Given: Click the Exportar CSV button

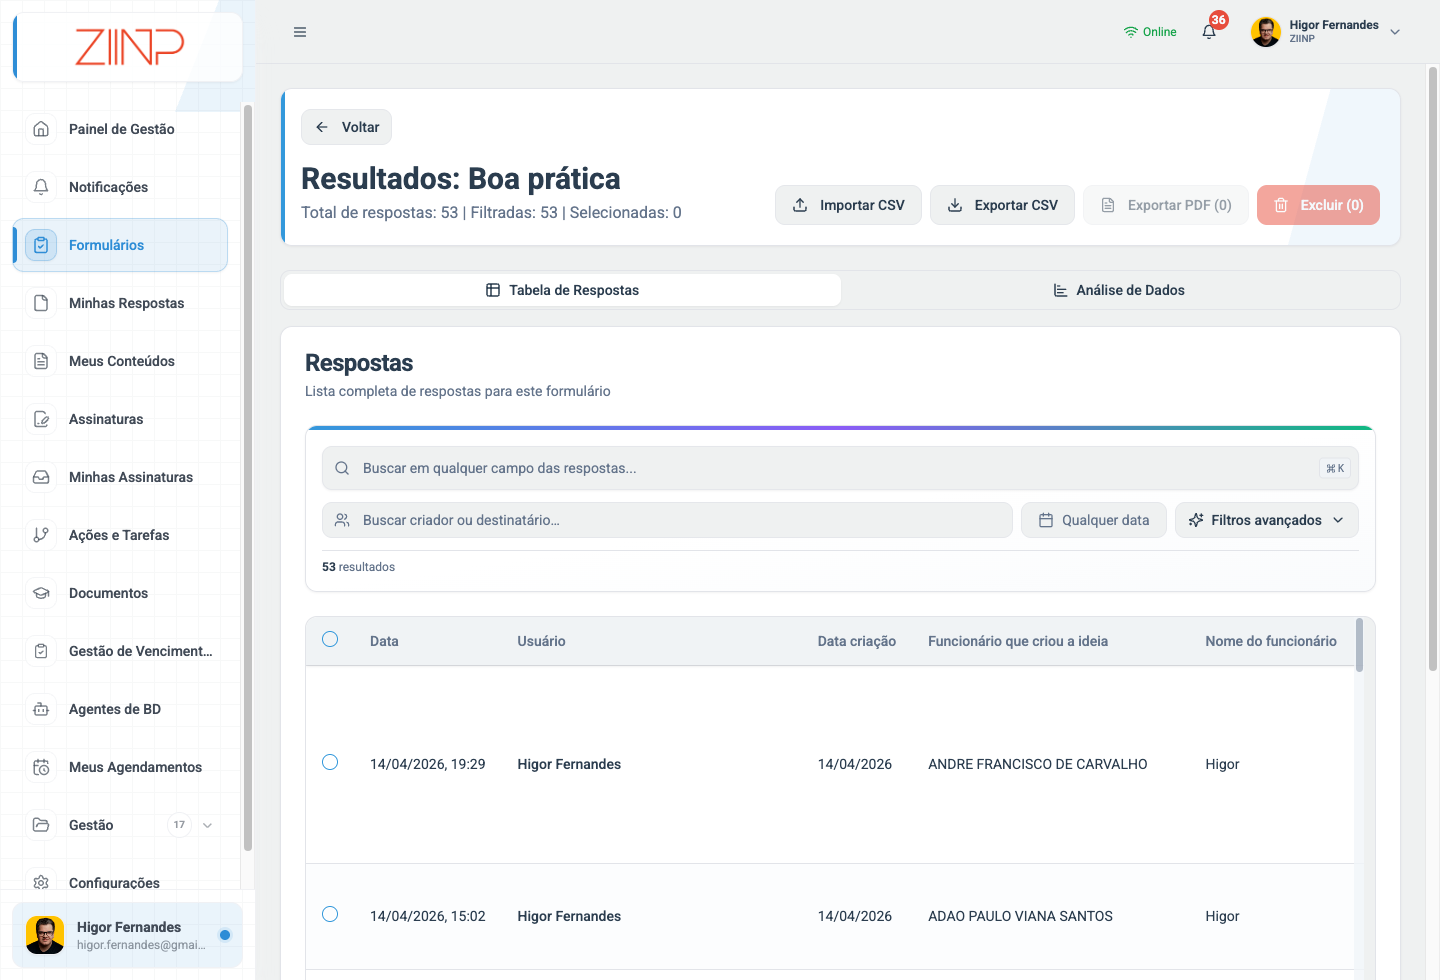Looking at the screenshot, I should (x=1002, y=205).
